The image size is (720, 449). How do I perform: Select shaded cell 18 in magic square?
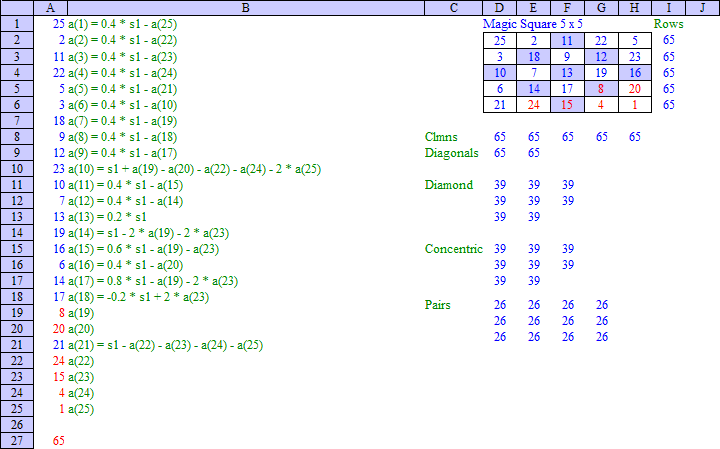point(534,56)
